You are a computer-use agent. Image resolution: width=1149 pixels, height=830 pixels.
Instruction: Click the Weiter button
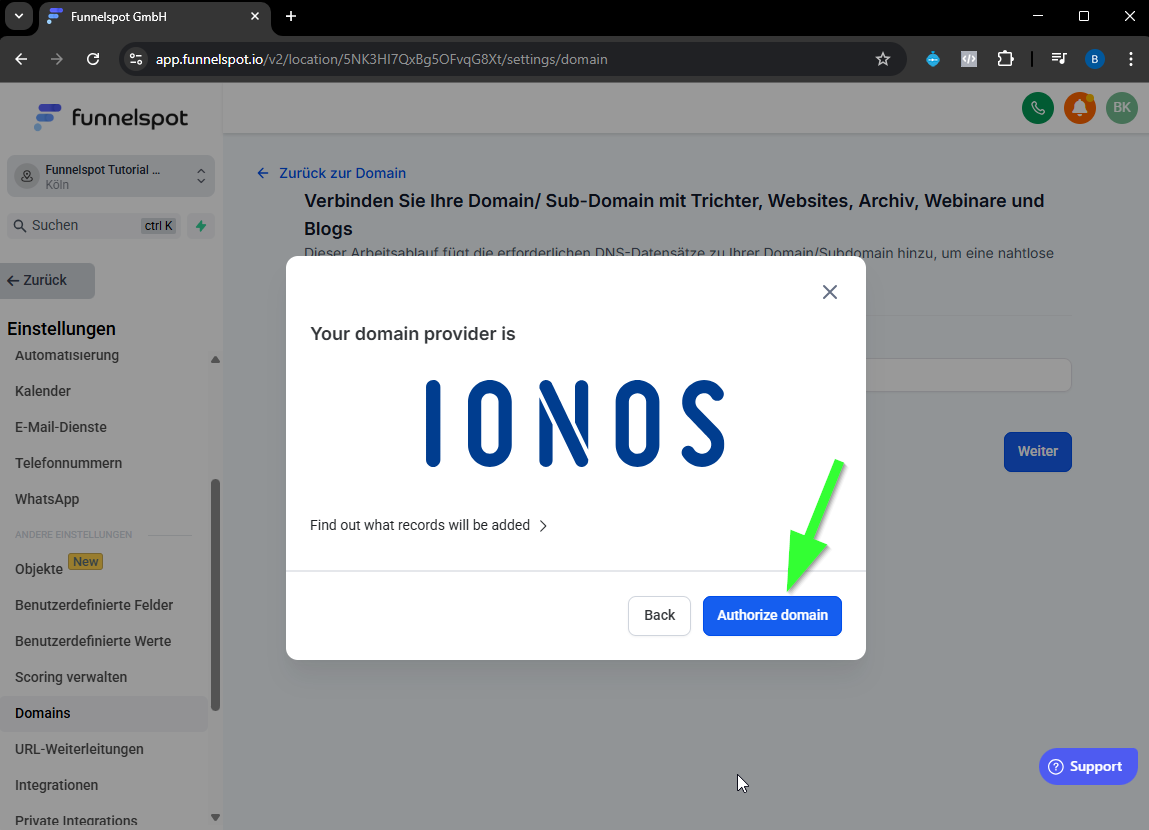tap(1037, 451)
